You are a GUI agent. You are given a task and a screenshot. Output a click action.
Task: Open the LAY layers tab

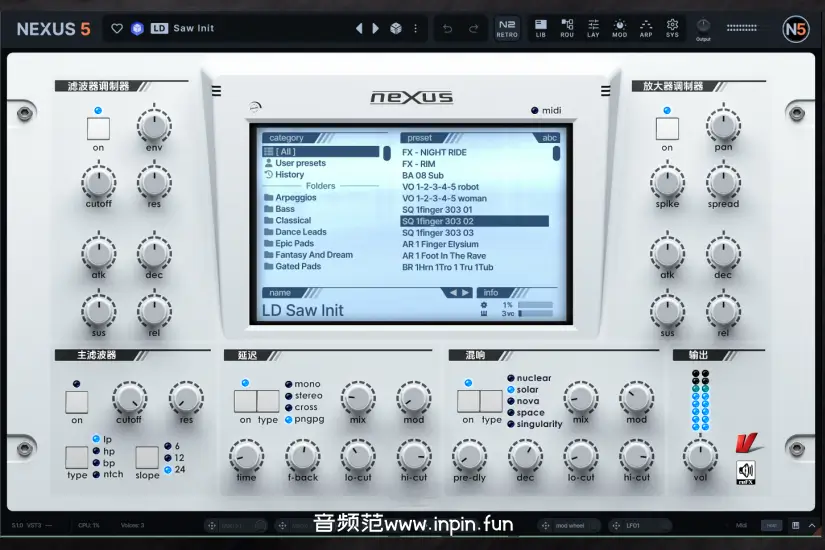[593, 28]
